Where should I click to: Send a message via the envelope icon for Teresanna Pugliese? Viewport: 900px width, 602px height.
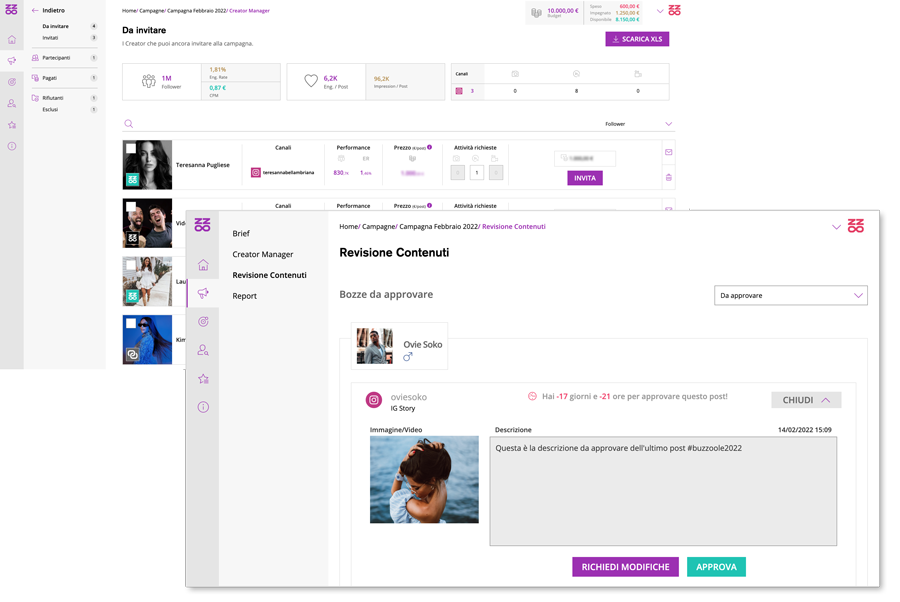point(669,152)
